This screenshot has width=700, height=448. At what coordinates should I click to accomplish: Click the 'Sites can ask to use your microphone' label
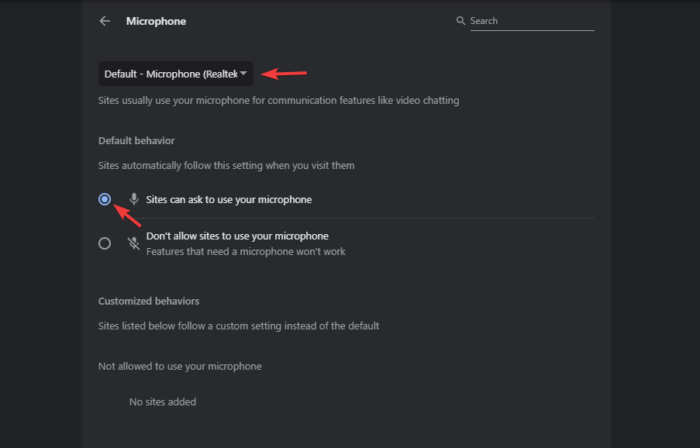pyautogui.click(x=229, y=200)
